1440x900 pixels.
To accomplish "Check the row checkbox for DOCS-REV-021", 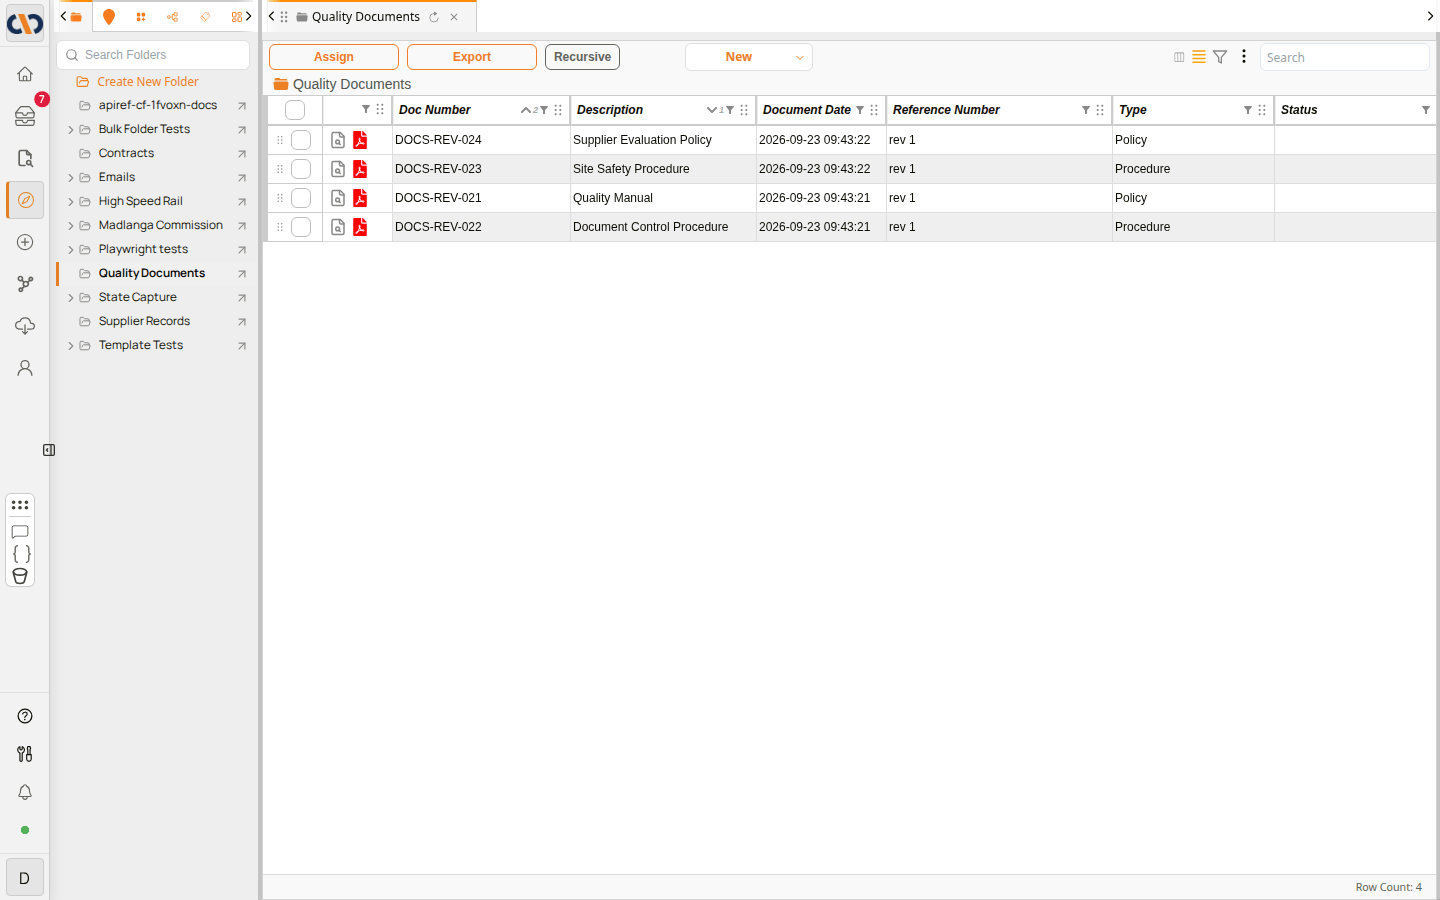I will (301, 198).
